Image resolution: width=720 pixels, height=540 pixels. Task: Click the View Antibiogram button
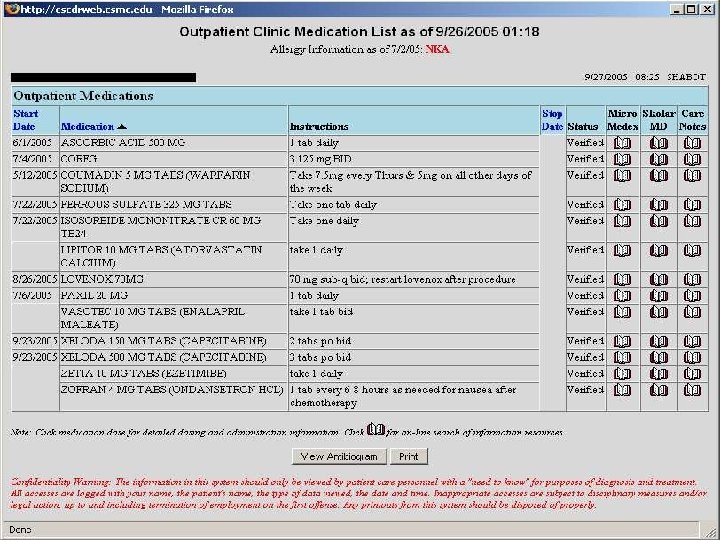339,456
